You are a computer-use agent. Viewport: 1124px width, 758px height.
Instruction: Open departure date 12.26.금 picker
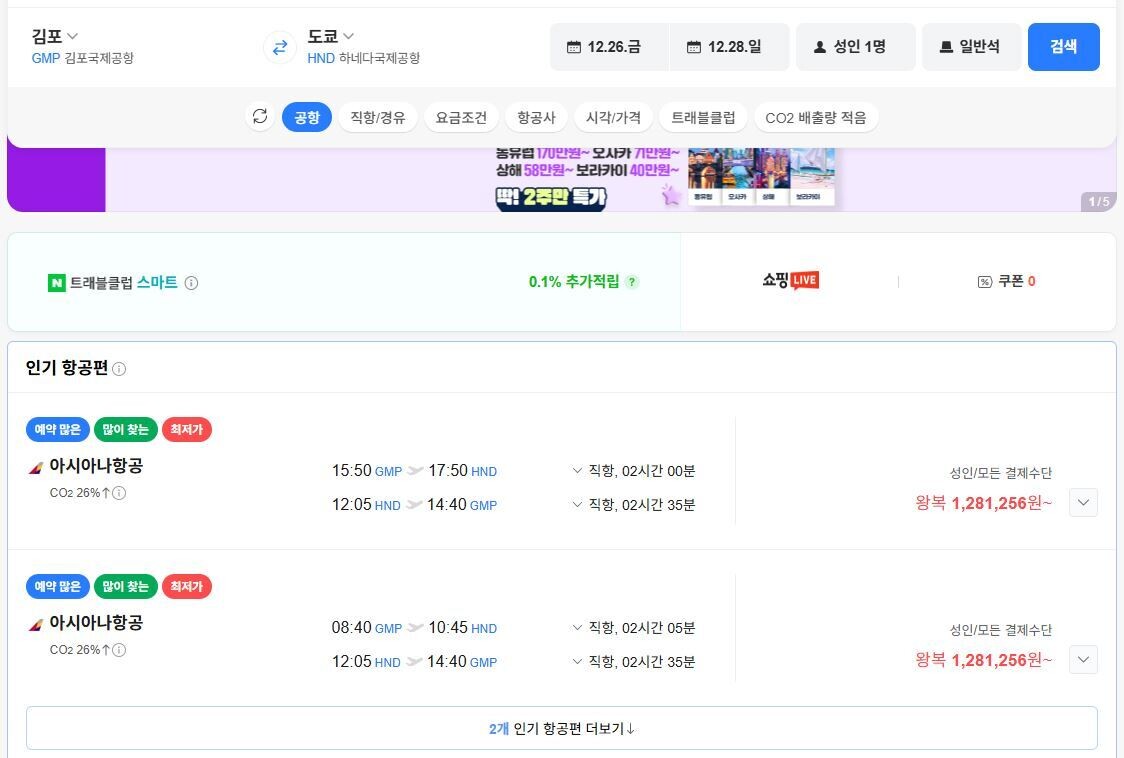609,47
